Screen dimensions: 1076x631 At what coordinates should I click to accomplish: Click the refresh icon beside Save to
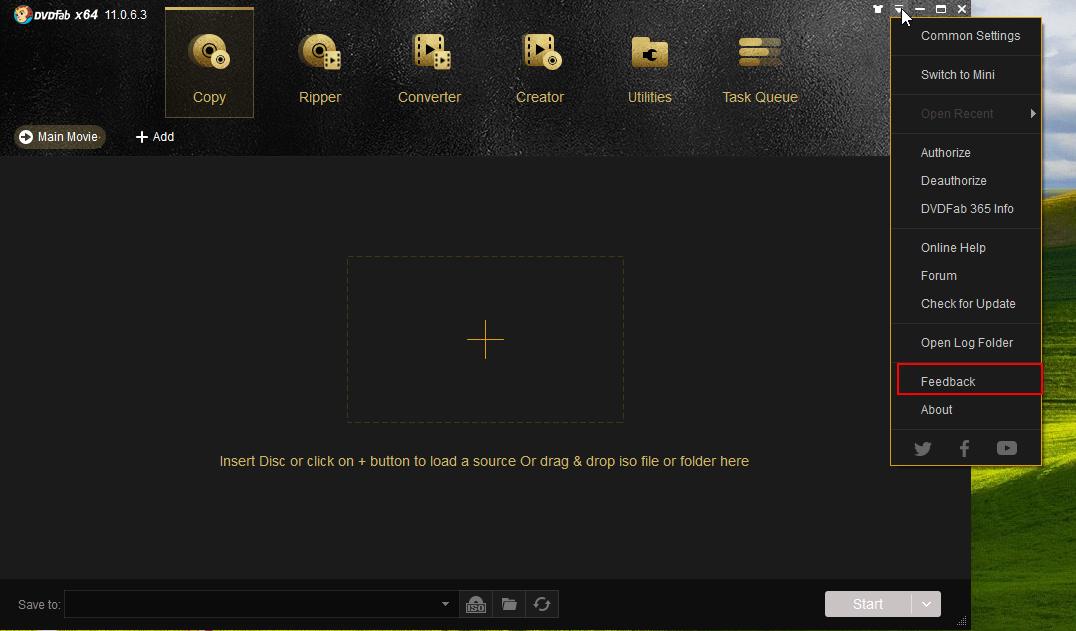coord(542,604)
